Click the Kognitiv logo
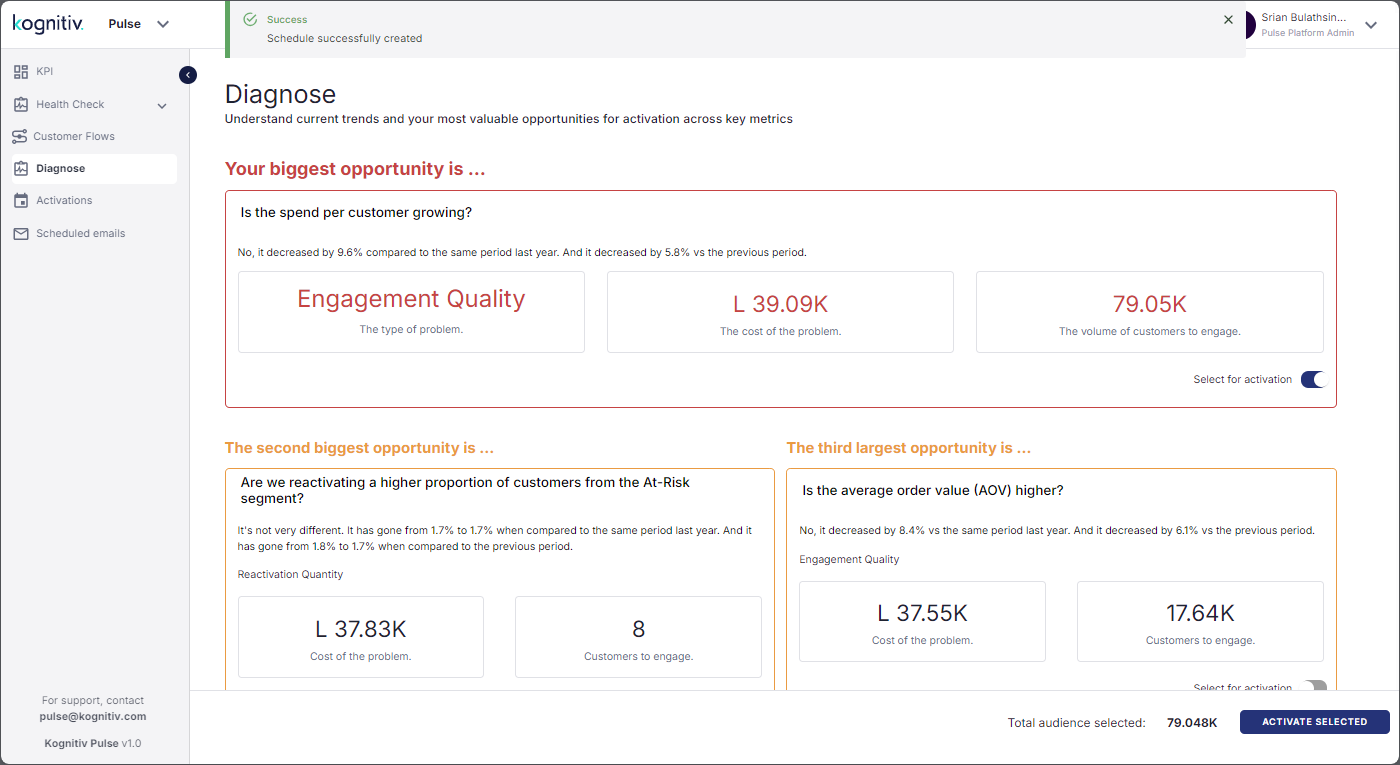Screen dimensions: 1400x765 48,23
